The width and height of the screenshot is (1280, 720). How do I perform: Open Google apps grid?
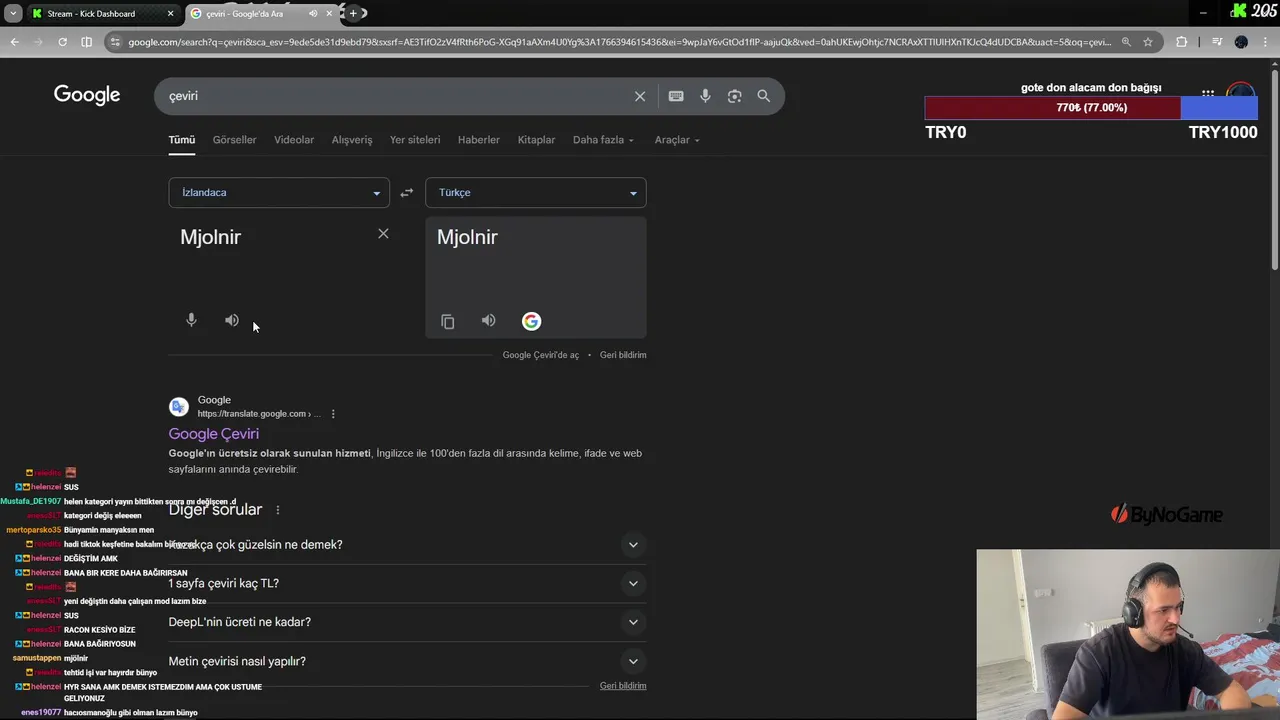tap(1208, 93)
